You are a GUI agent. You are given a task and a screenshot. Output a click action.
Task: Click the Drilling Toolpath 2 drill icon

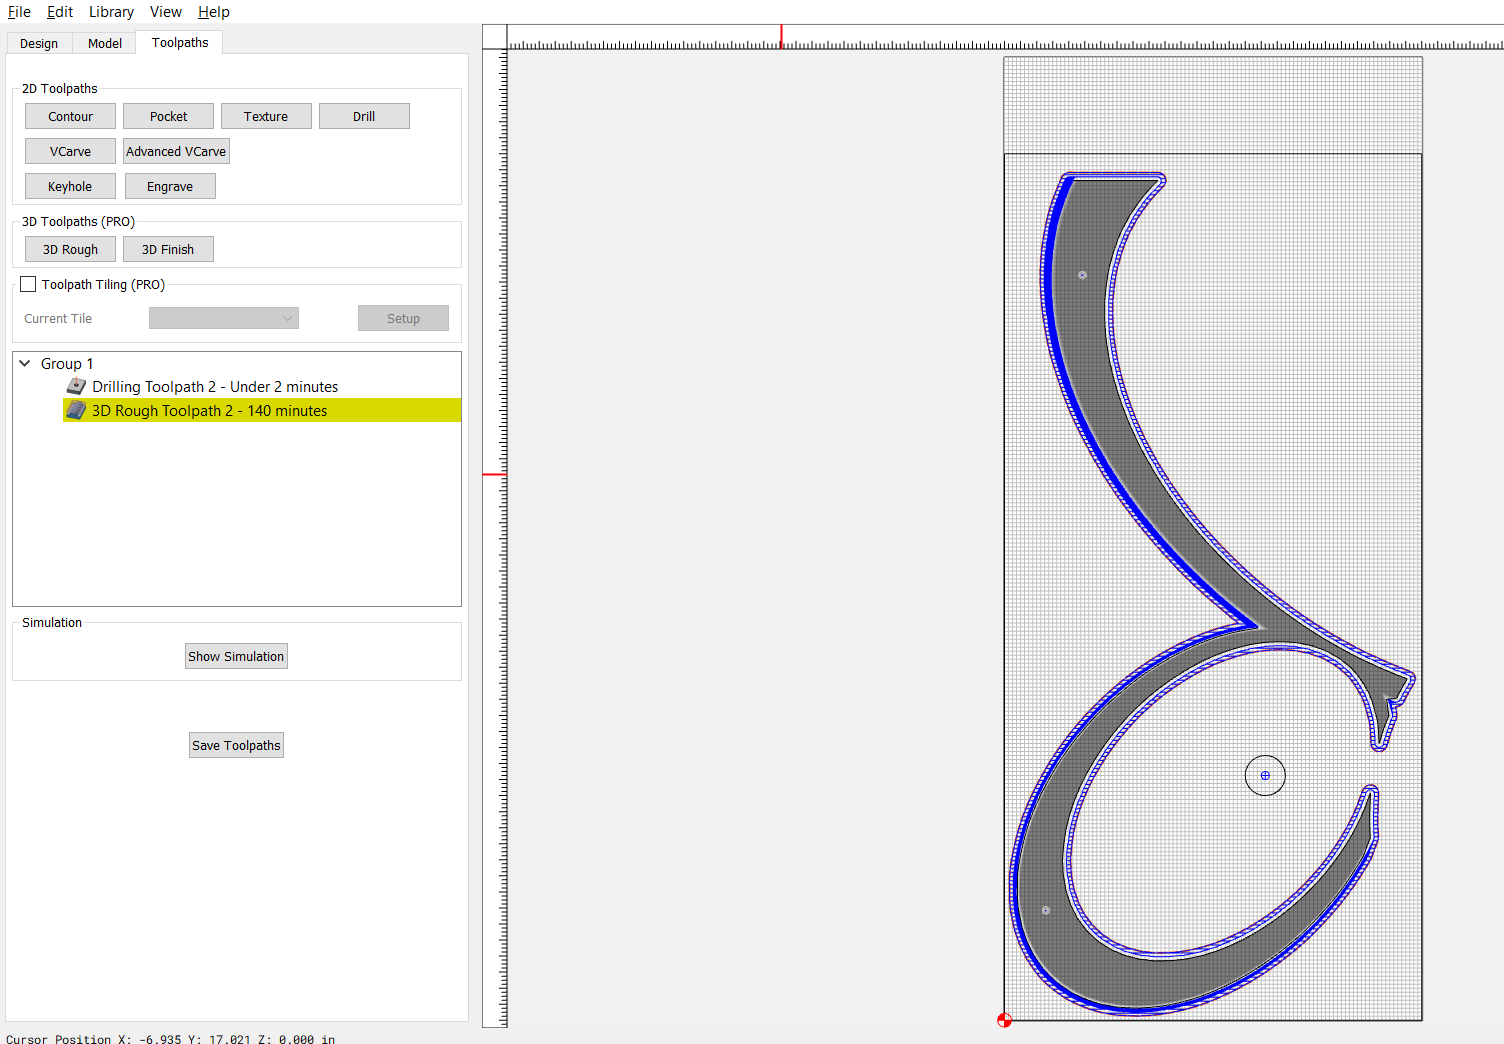point(76,386)
